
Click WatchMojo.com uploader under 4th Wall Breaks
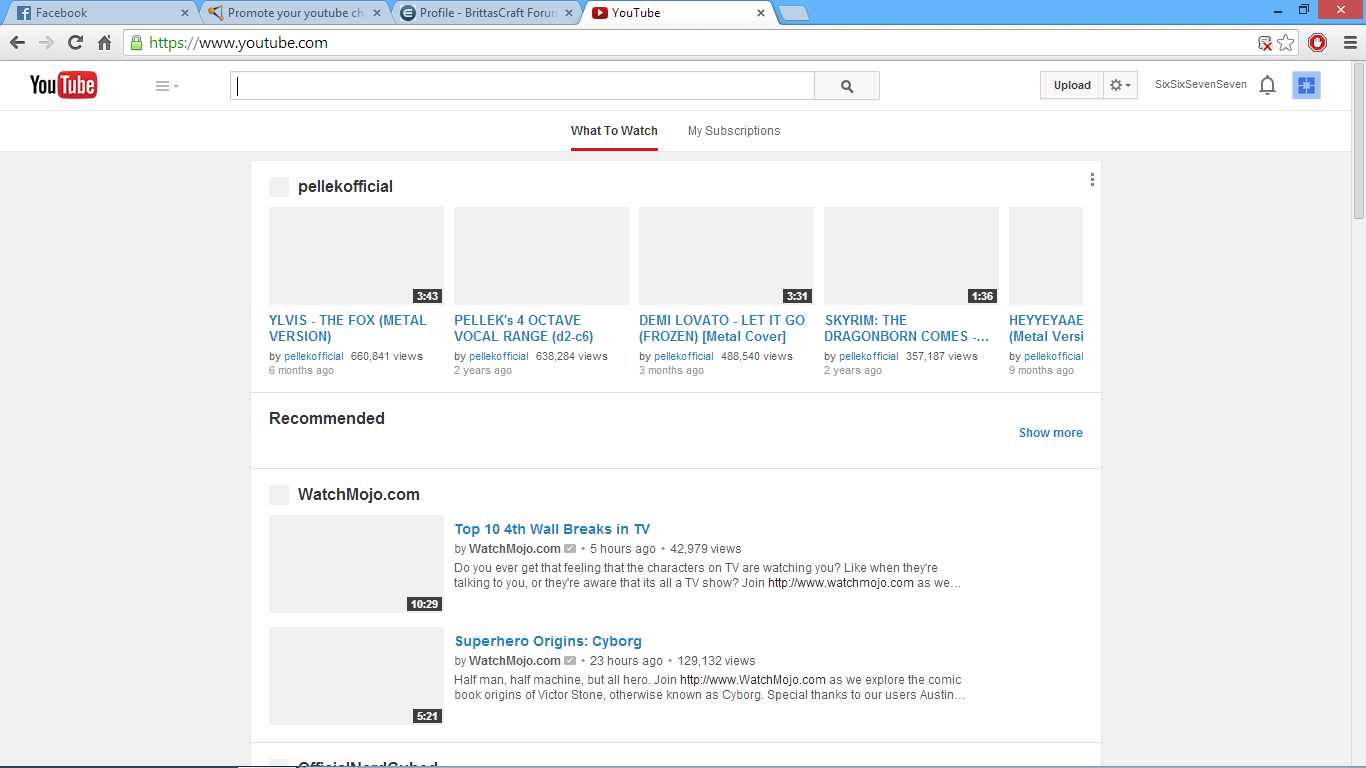tap(515, 549)
